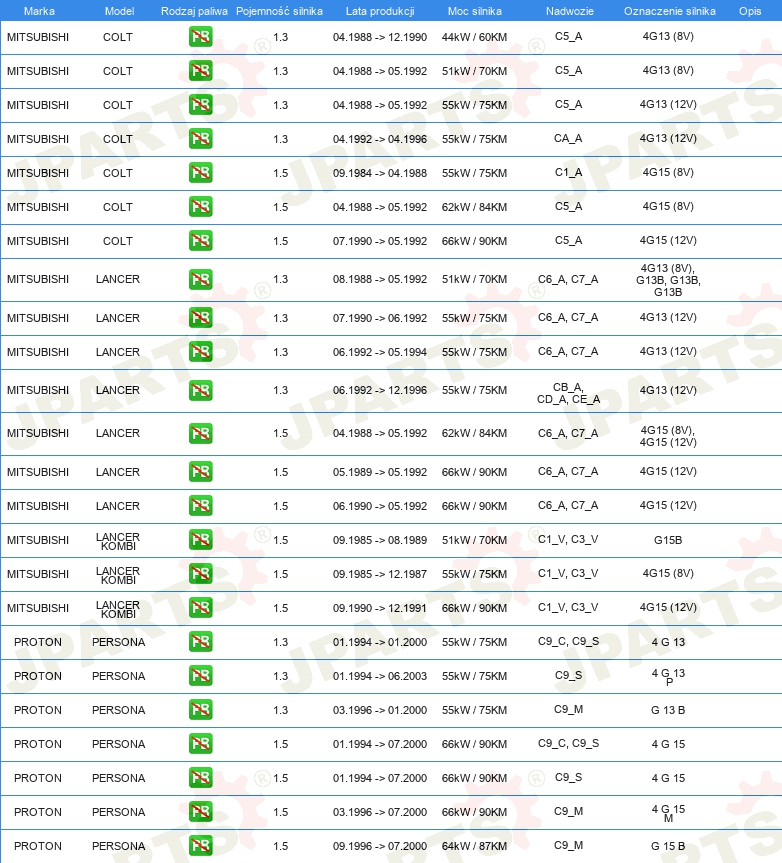Viewport: 782px width, 863px height.
Task: Select the 64kW / 87KM power cell
Action: tap(474, 846)
